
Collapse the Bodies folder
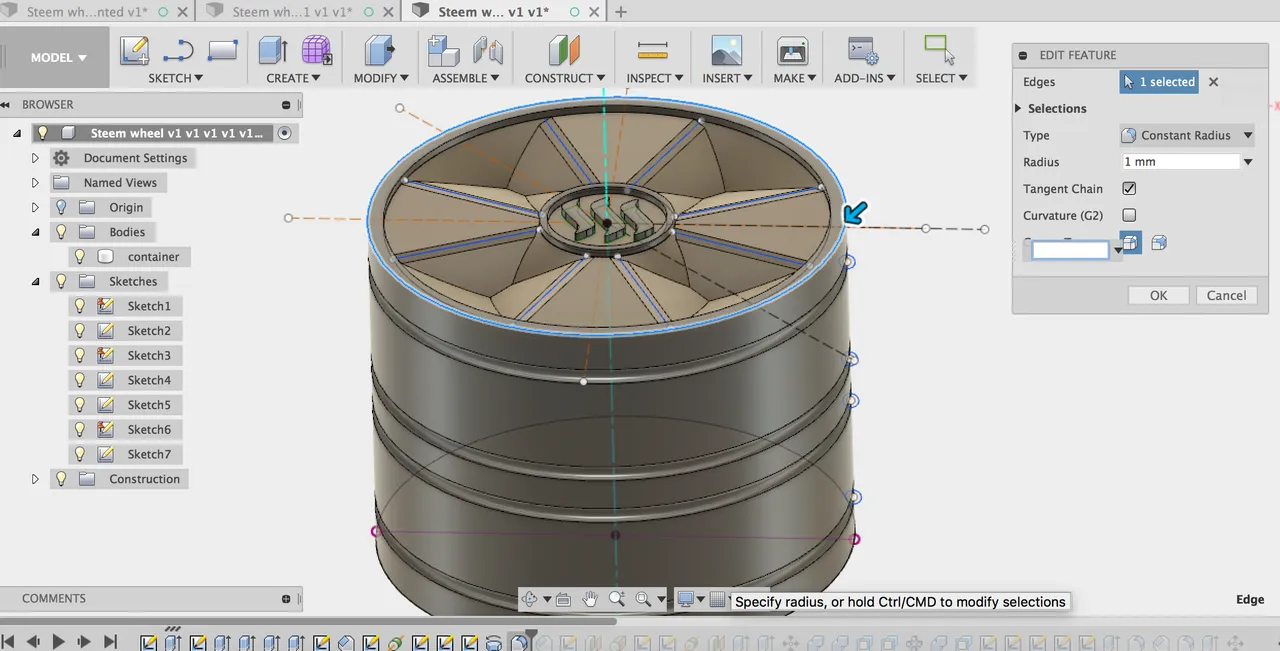(35, 232)
